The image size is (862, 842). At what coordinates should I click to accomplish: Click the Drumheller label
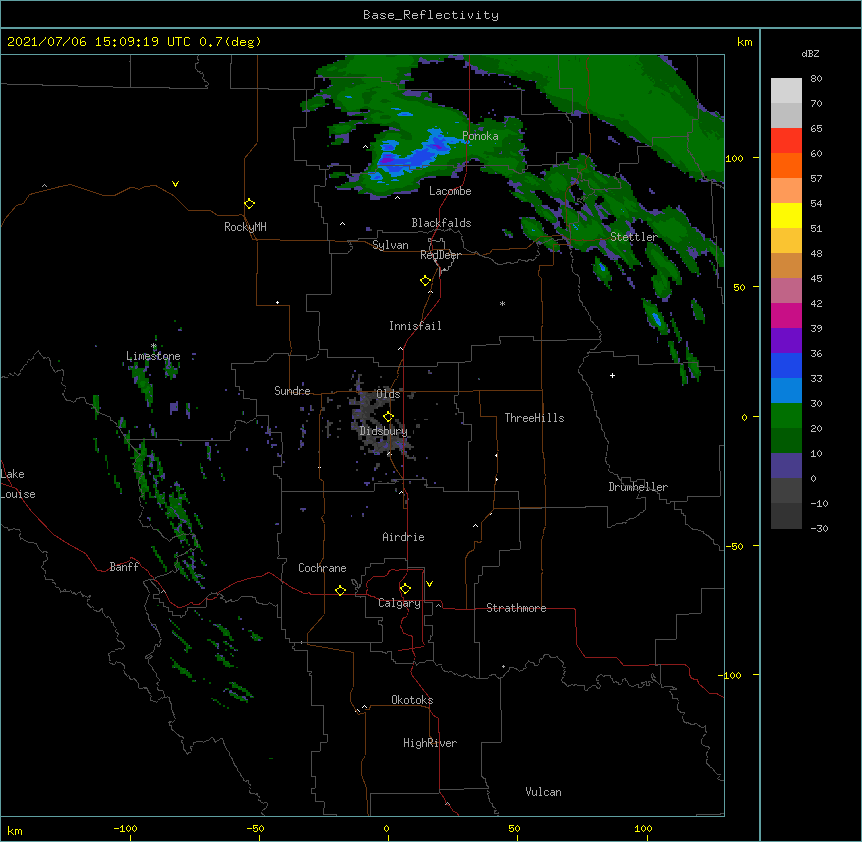[638, 487]
